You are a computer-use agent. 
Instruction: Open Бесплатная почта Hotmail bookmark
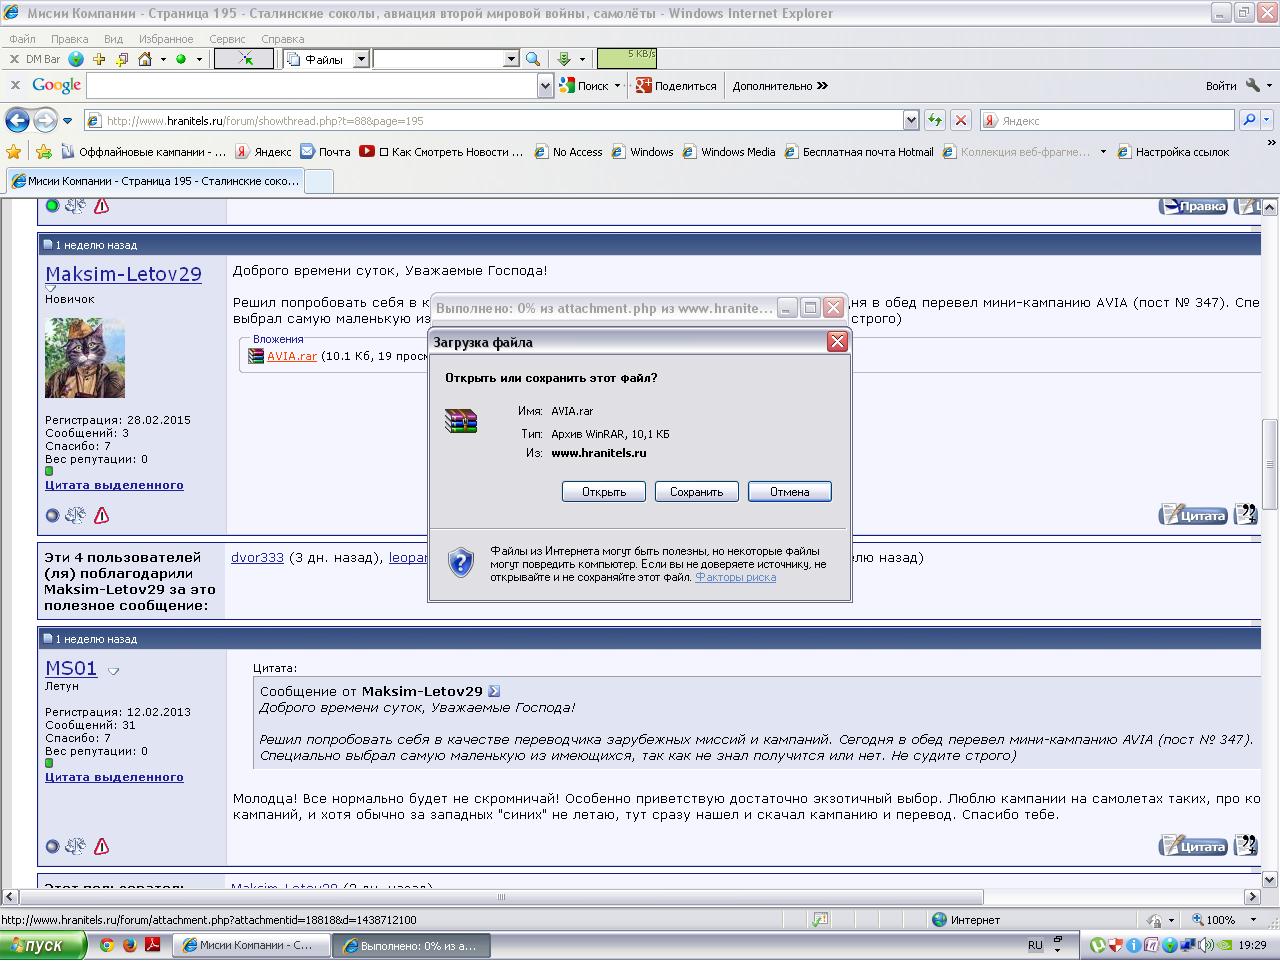[x=859, y=152]
